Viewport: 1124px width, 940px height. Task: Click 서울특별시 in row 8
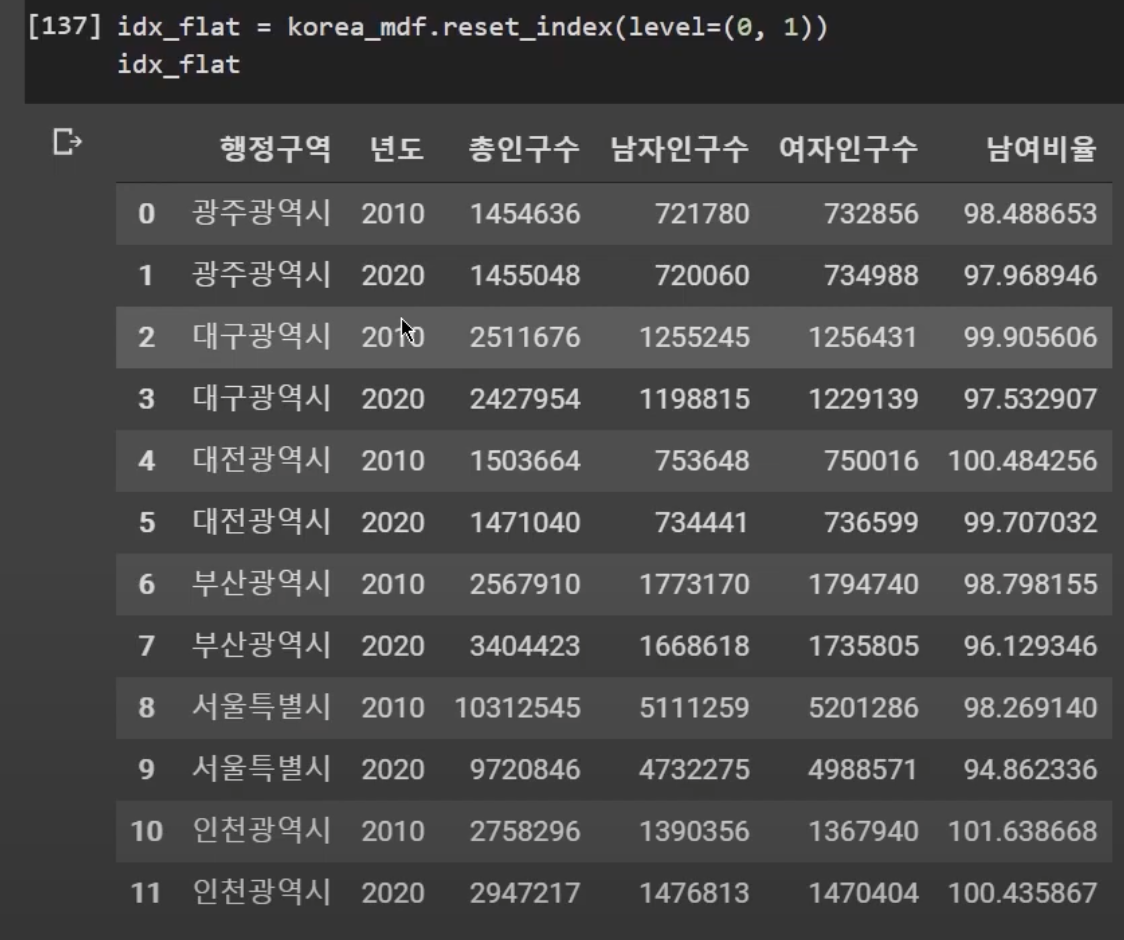pyautogui.click(x=262, y=706)
